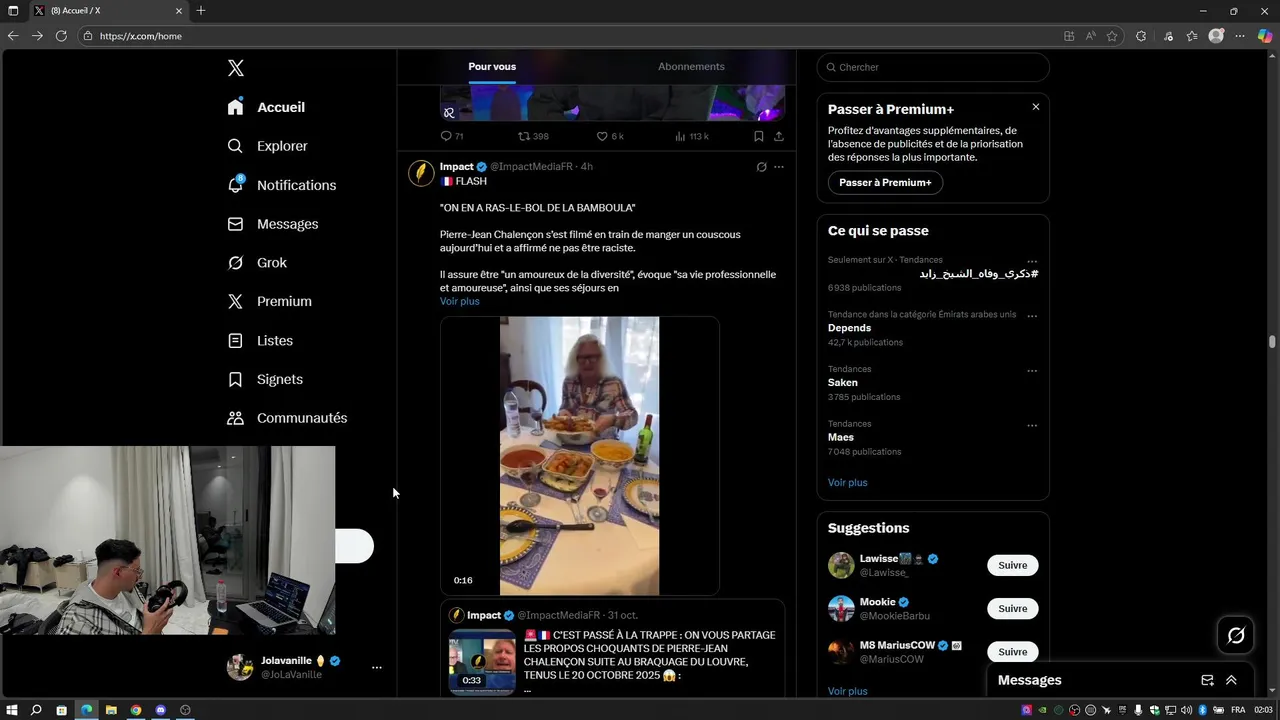Open the Windows Start menu

(12, 710)
